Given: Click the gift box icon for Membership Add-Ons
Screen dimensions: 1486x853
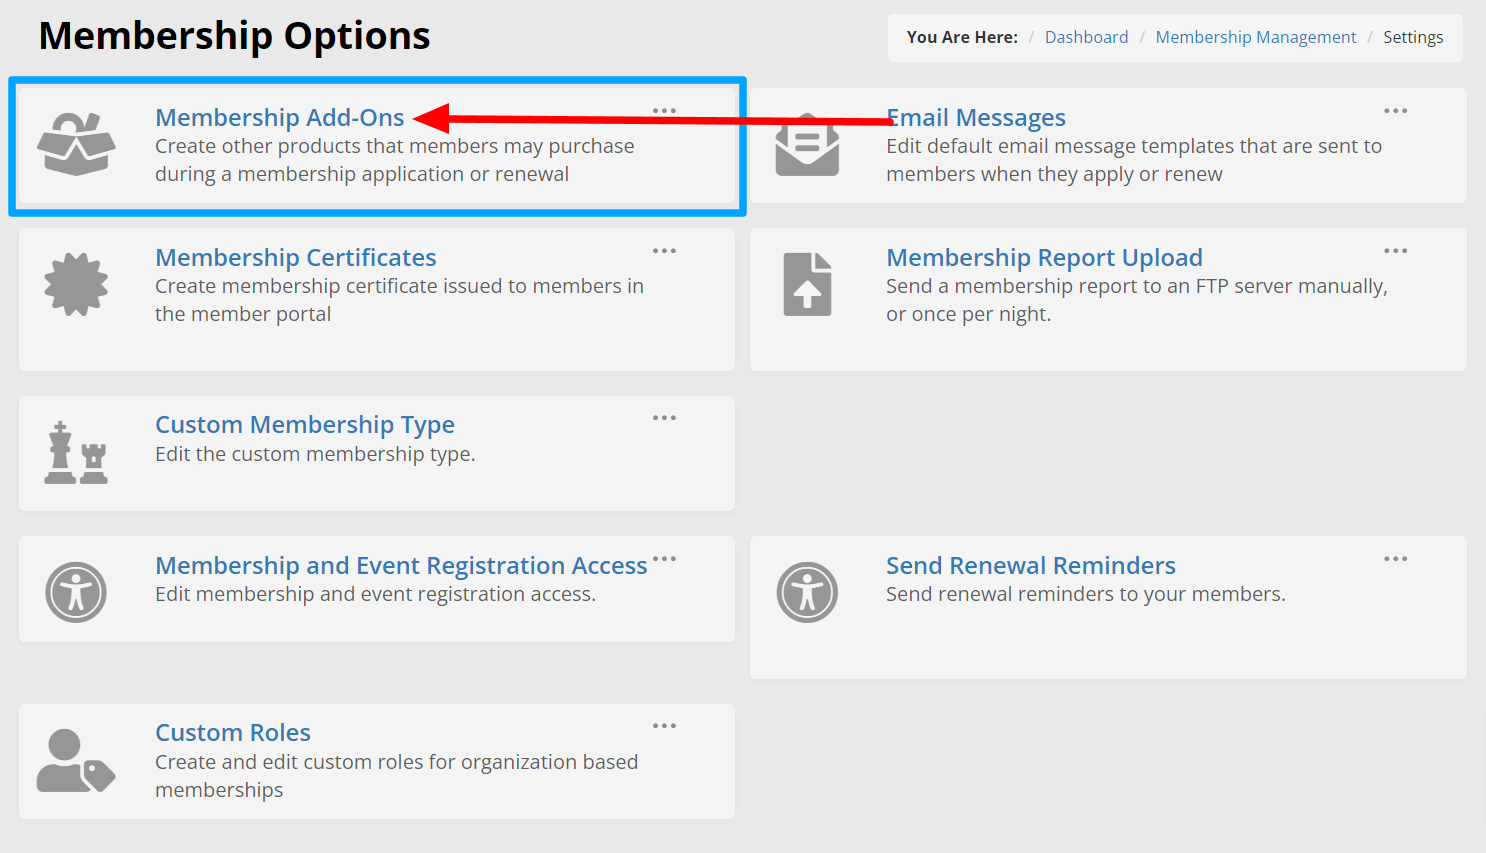Looking at the screenshot, I should tap(76, 146).
